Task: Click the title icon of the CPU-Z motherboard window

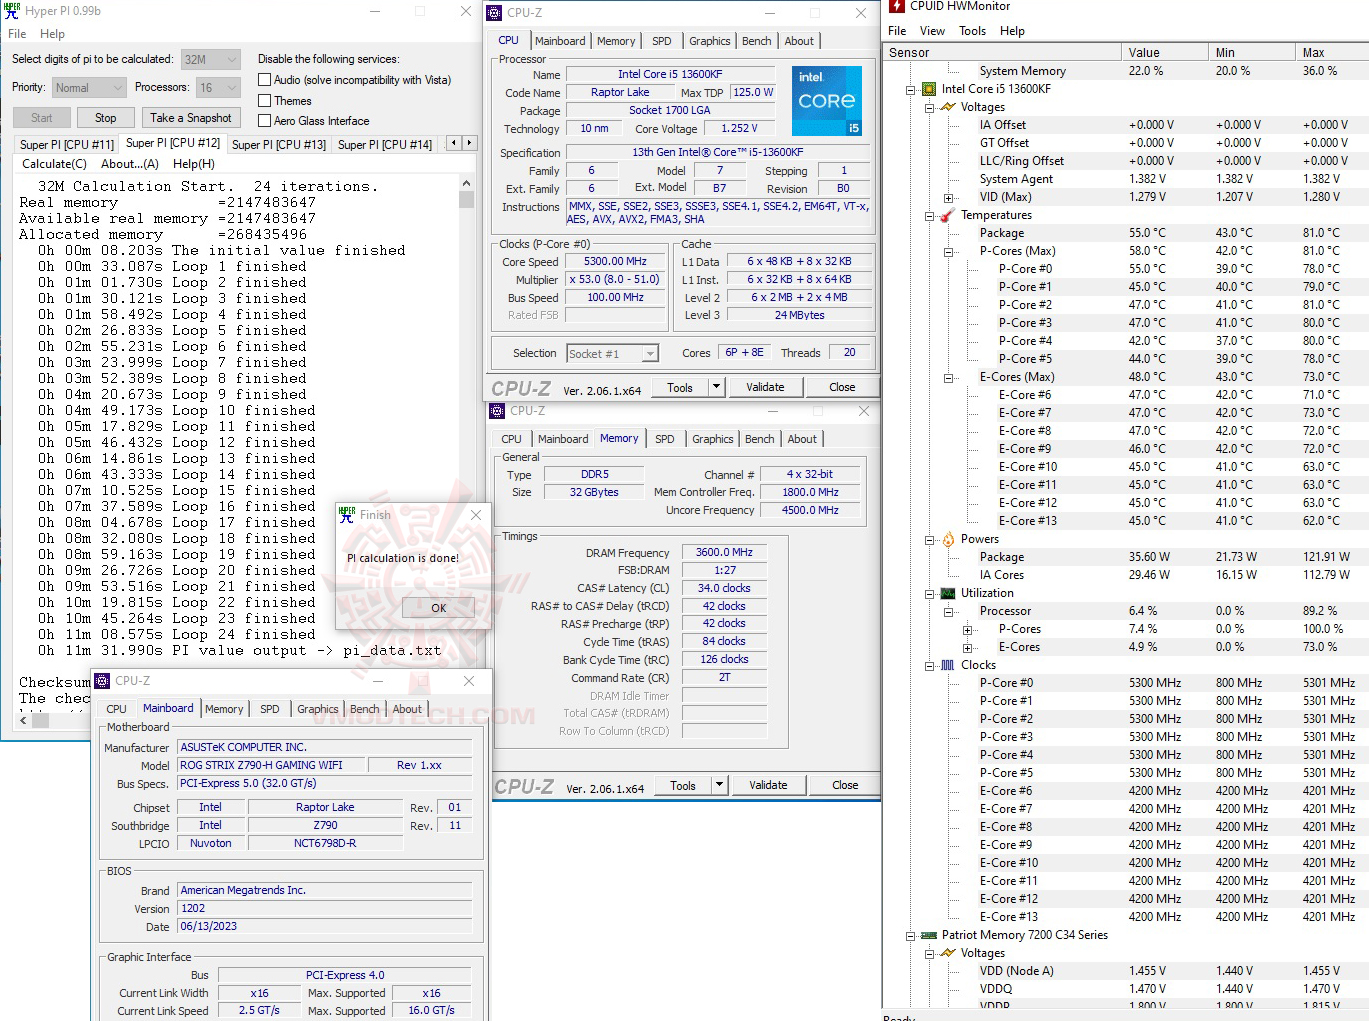Action: (102, 681)
